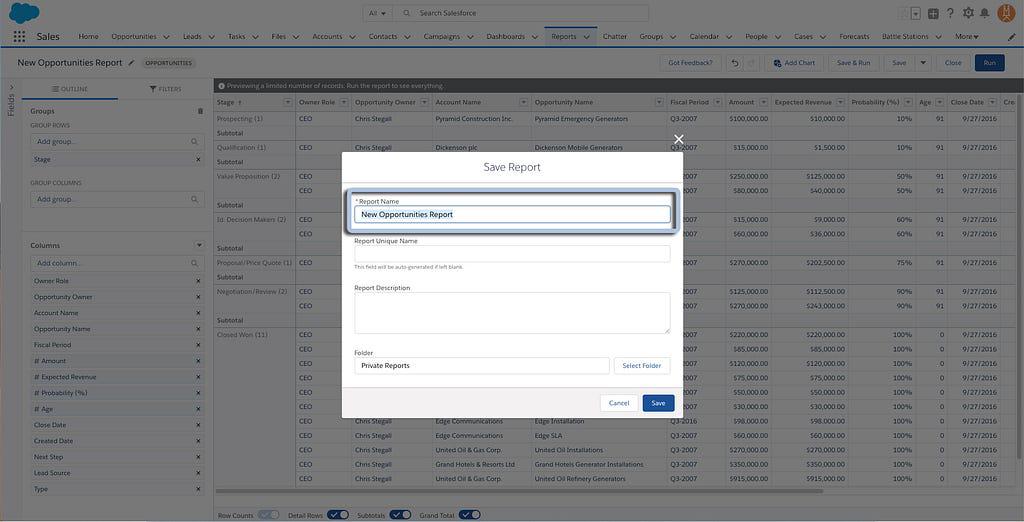Expand the Columns section options arrow
Viewport: 1024px width, 522px height.
pyautogui.click(x=199, y=245)
